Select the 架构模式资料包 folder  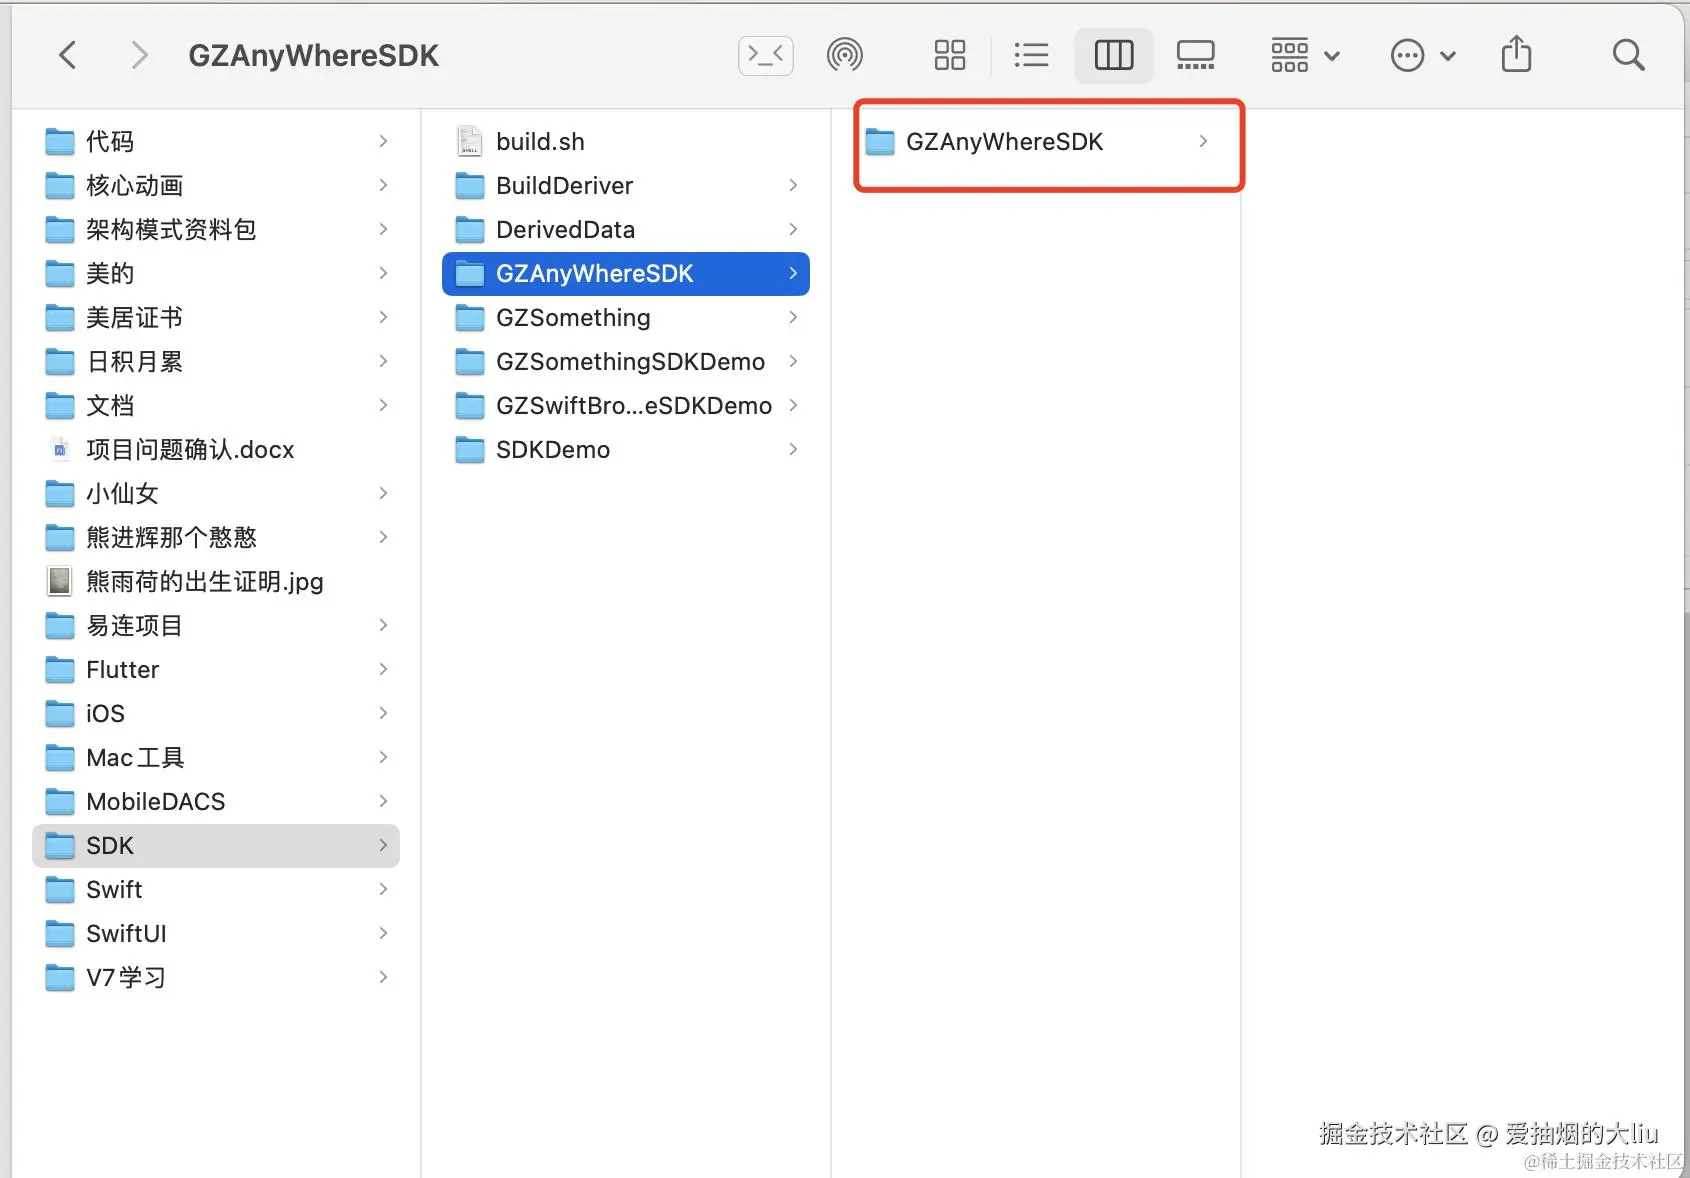(216, 230)
